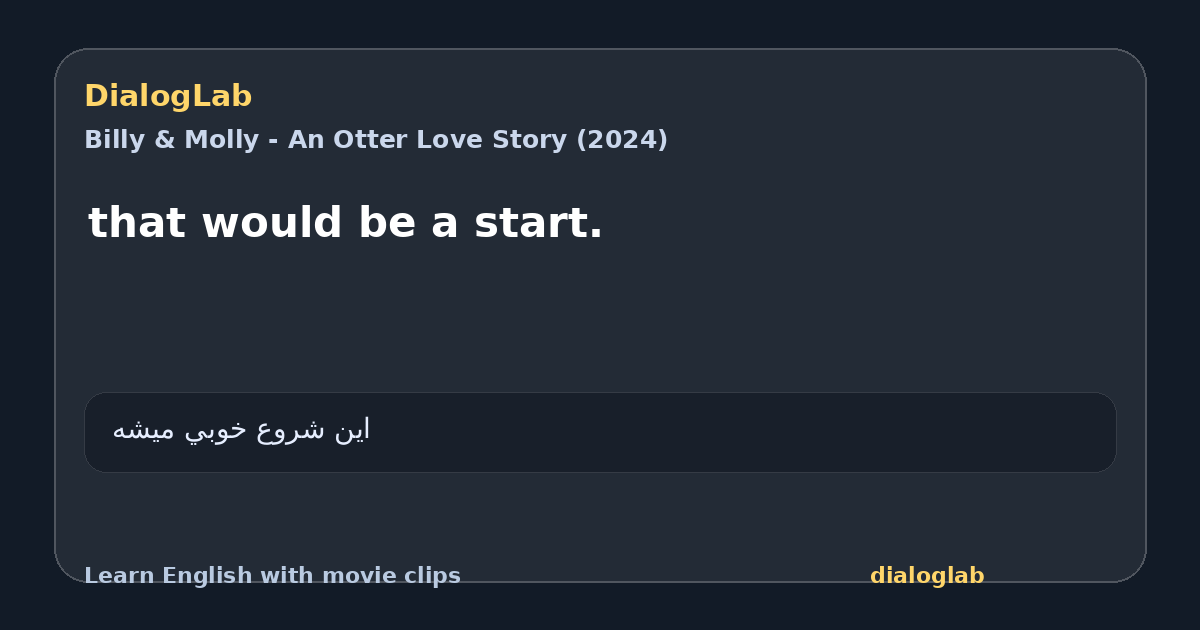This screenshot has width=1200, height=630.
Task: Click "Learn English with movie clips" footer text
Action: click(x=272, y=576)
